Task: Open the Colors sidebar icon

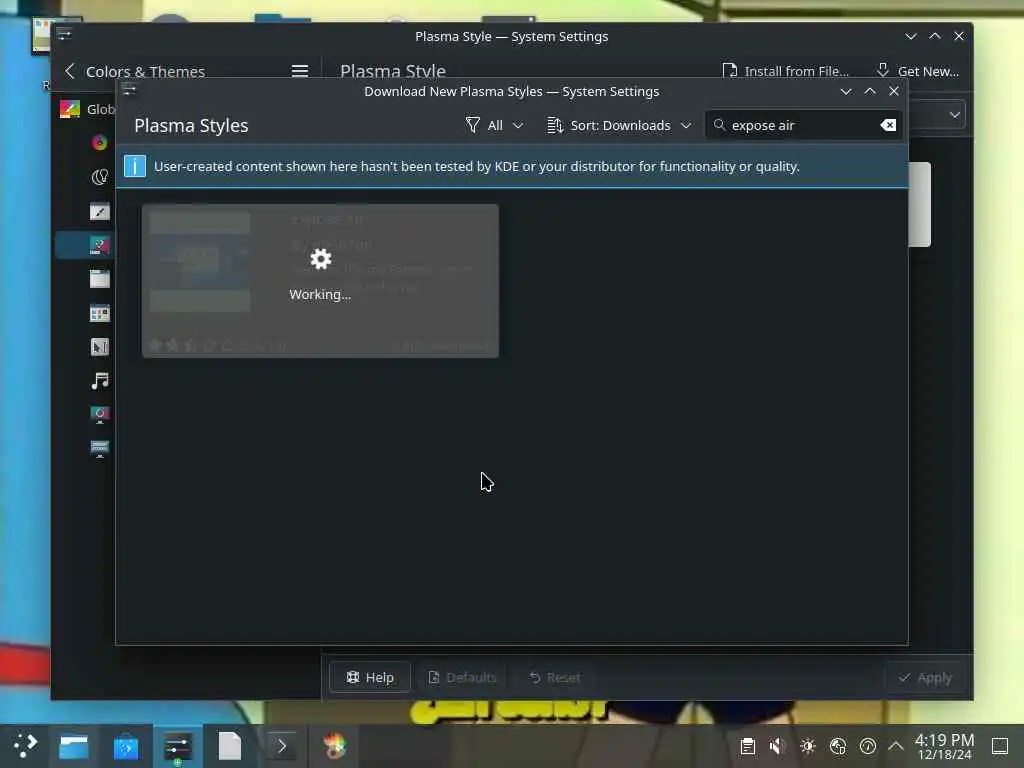Action: (x=99, y=142)
